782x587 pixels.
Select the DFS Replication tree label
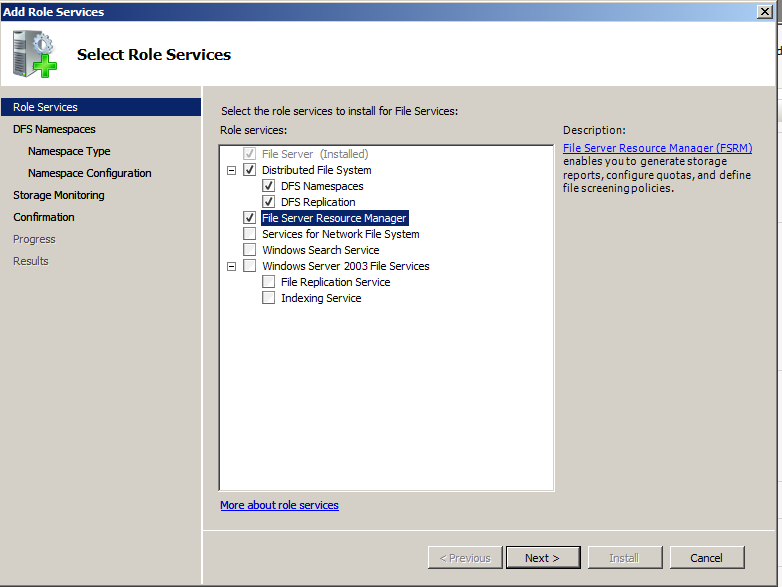(318, 202)
